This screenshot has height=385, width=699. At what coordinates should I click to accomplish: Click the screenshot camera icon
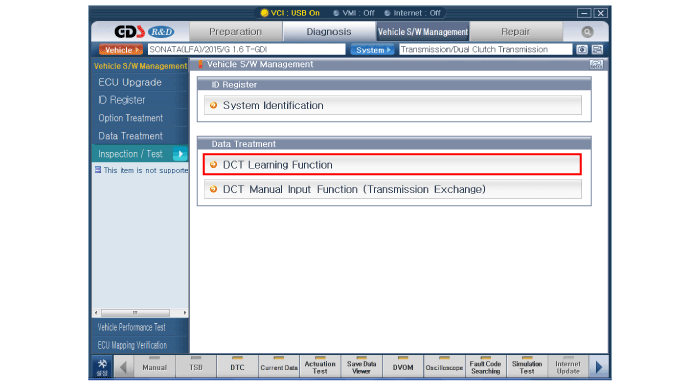pyautogui.click(x=582, y=49)
